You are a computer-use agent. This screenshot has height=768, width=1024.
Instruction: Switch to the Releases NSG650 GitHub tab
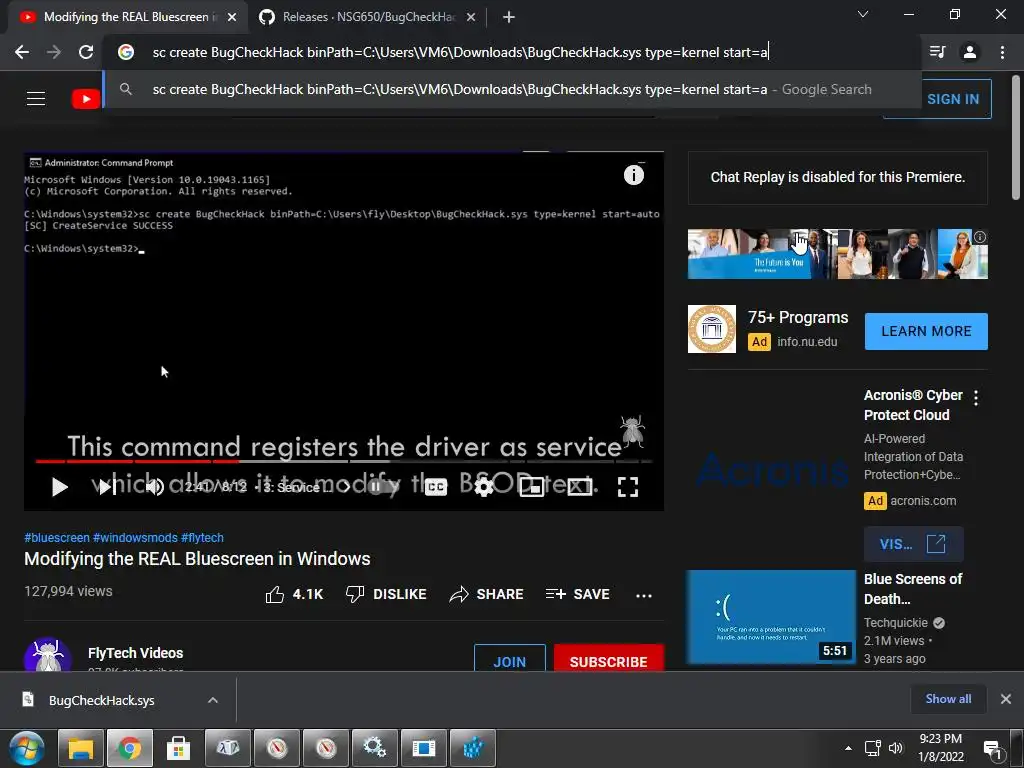[368, 17]
